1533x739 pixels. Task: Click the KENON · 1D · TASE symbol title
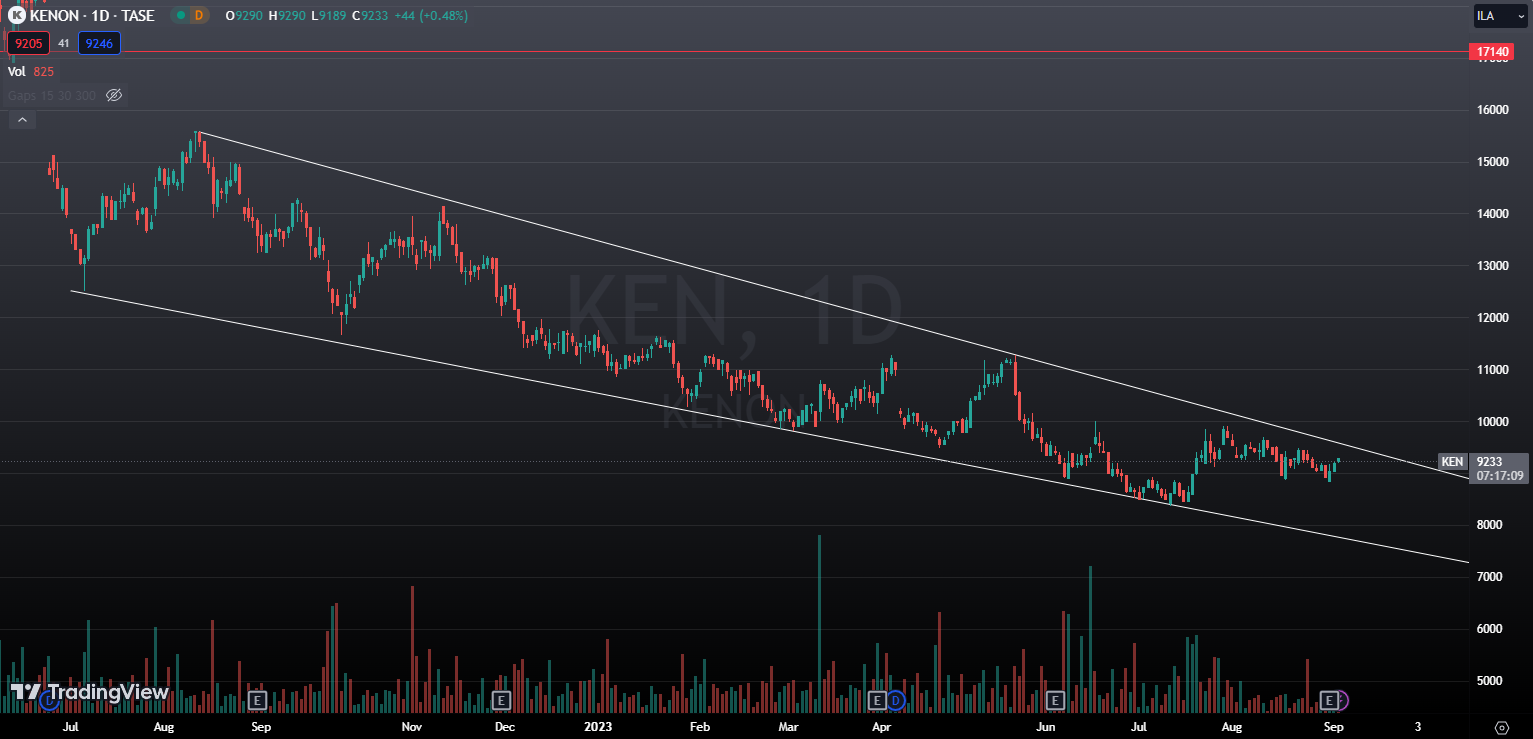tap(92, 16)
